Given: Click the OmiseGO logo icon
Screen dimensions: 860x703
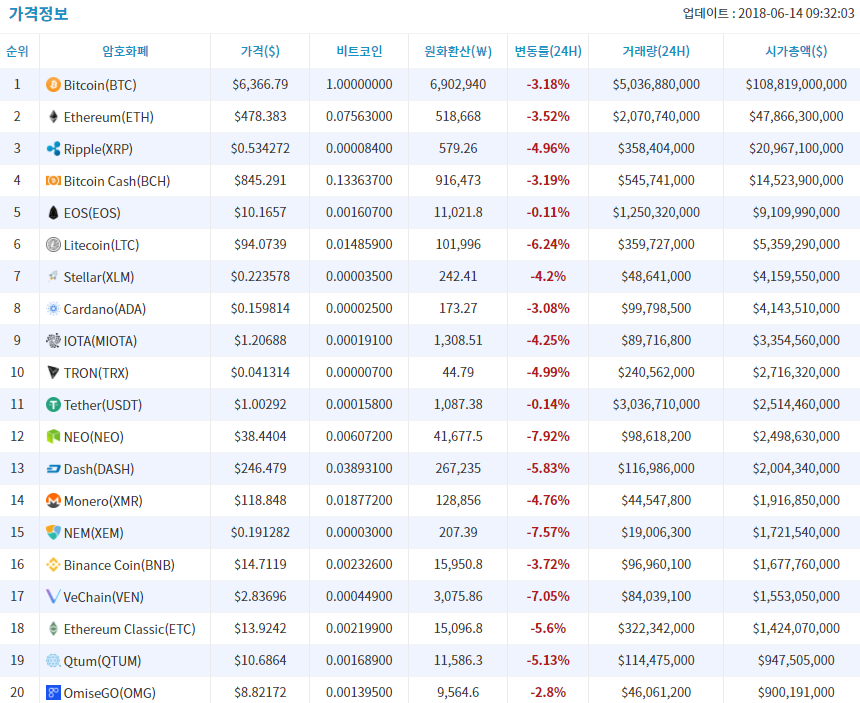Looking at the screenshot, I should pyautogui.click(x=53, y=693).
